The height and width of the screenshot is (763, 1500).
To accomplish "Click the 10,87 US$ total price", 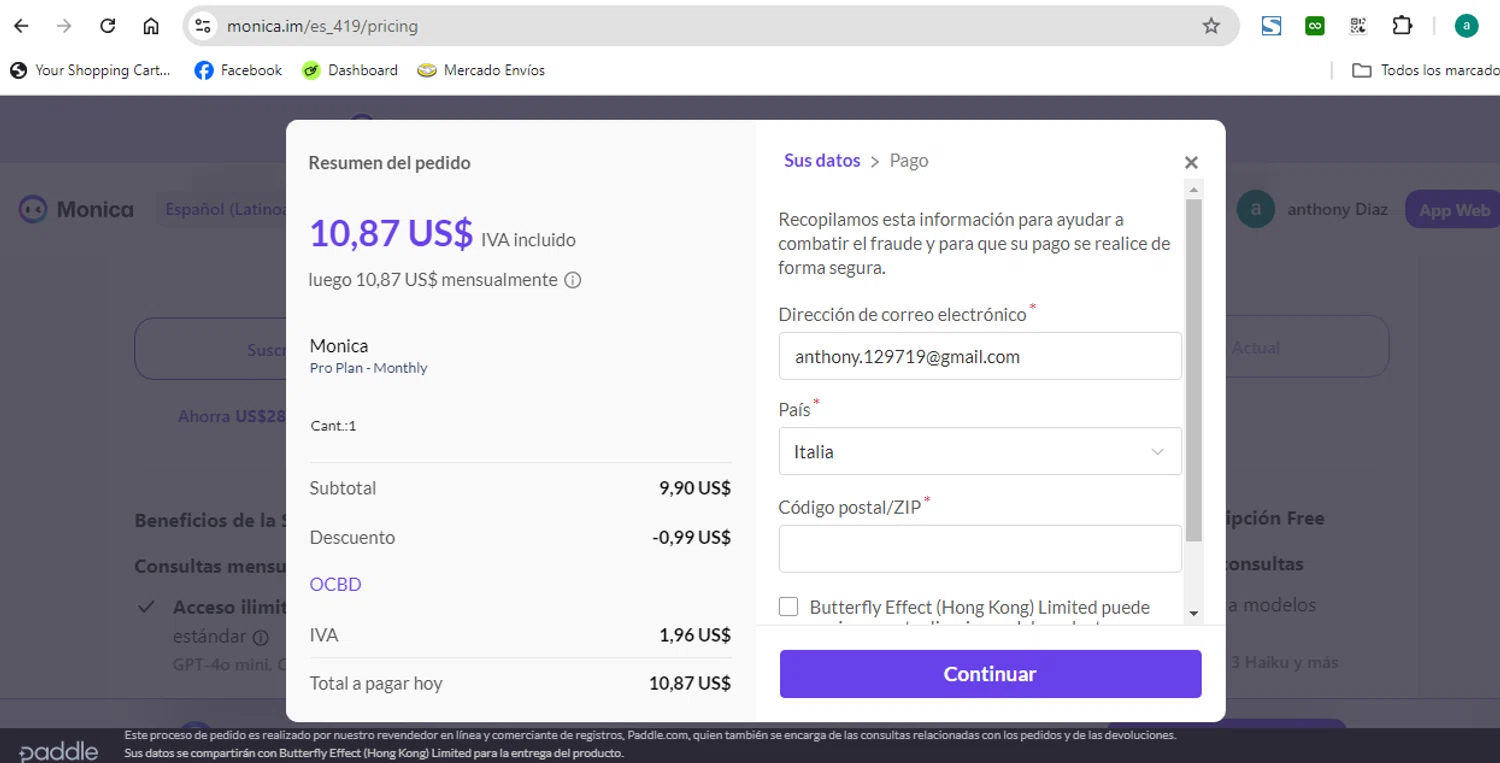I will (391, 233).
